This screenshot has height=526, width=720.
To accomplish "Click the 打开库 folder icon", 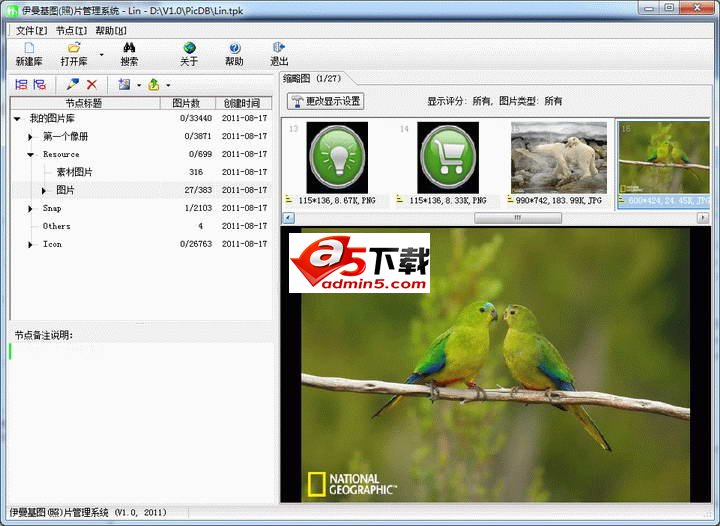I will pyautogui.click(x=74, y=47).
